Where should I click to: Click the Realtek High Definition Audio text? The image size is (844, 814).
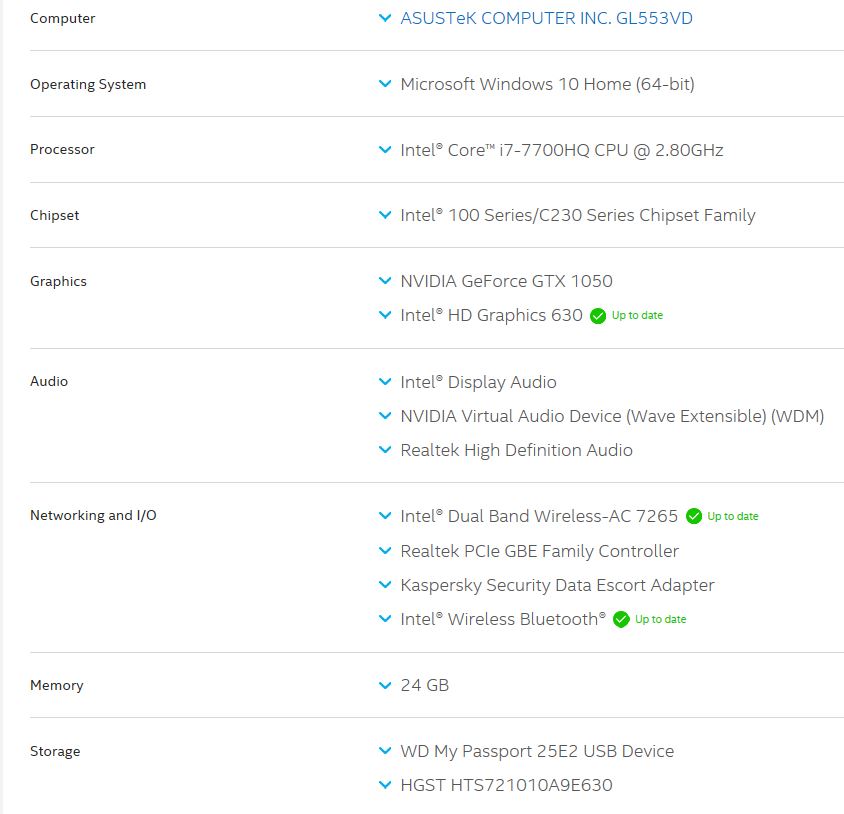click(517, 450)
